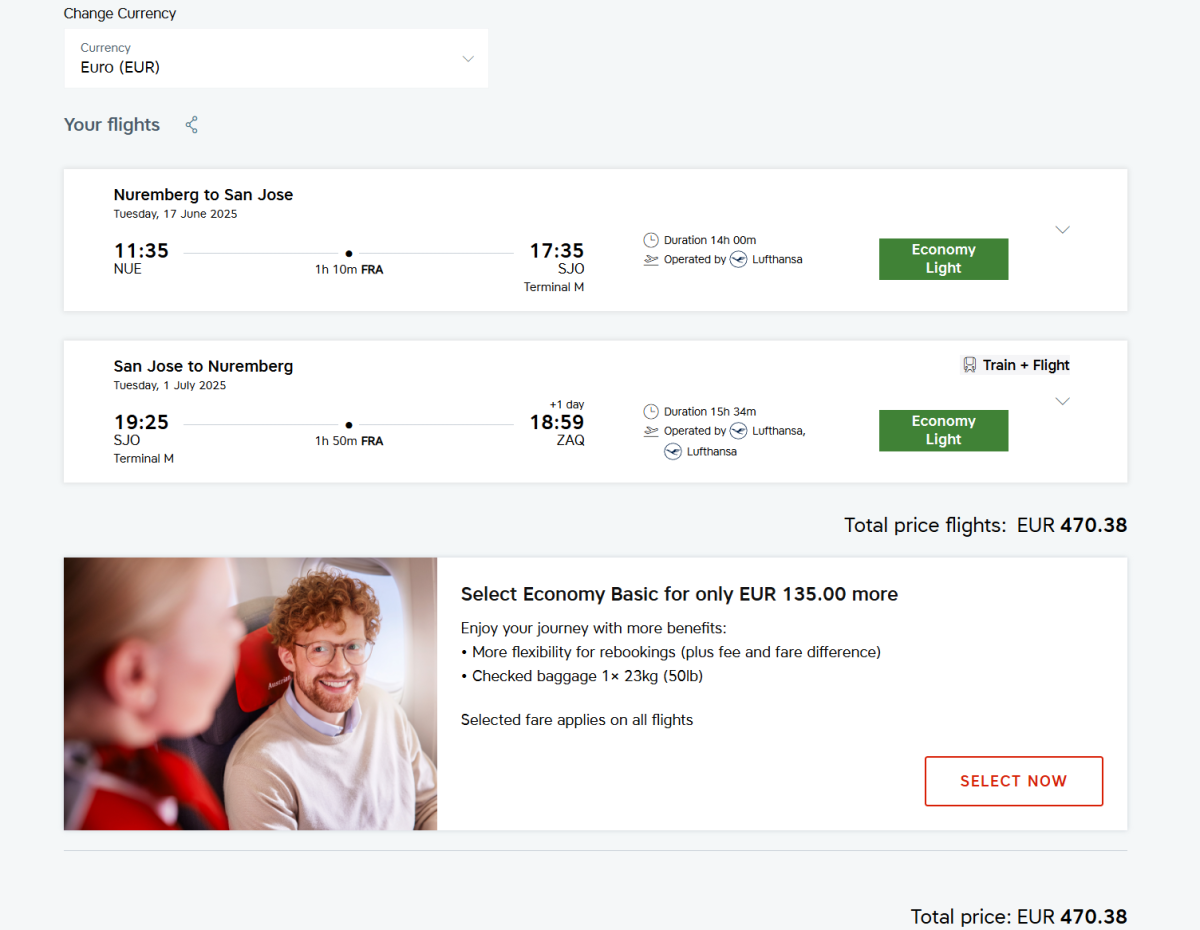Expand the San Jose to Nuremberg flight details

[1062, 402]
